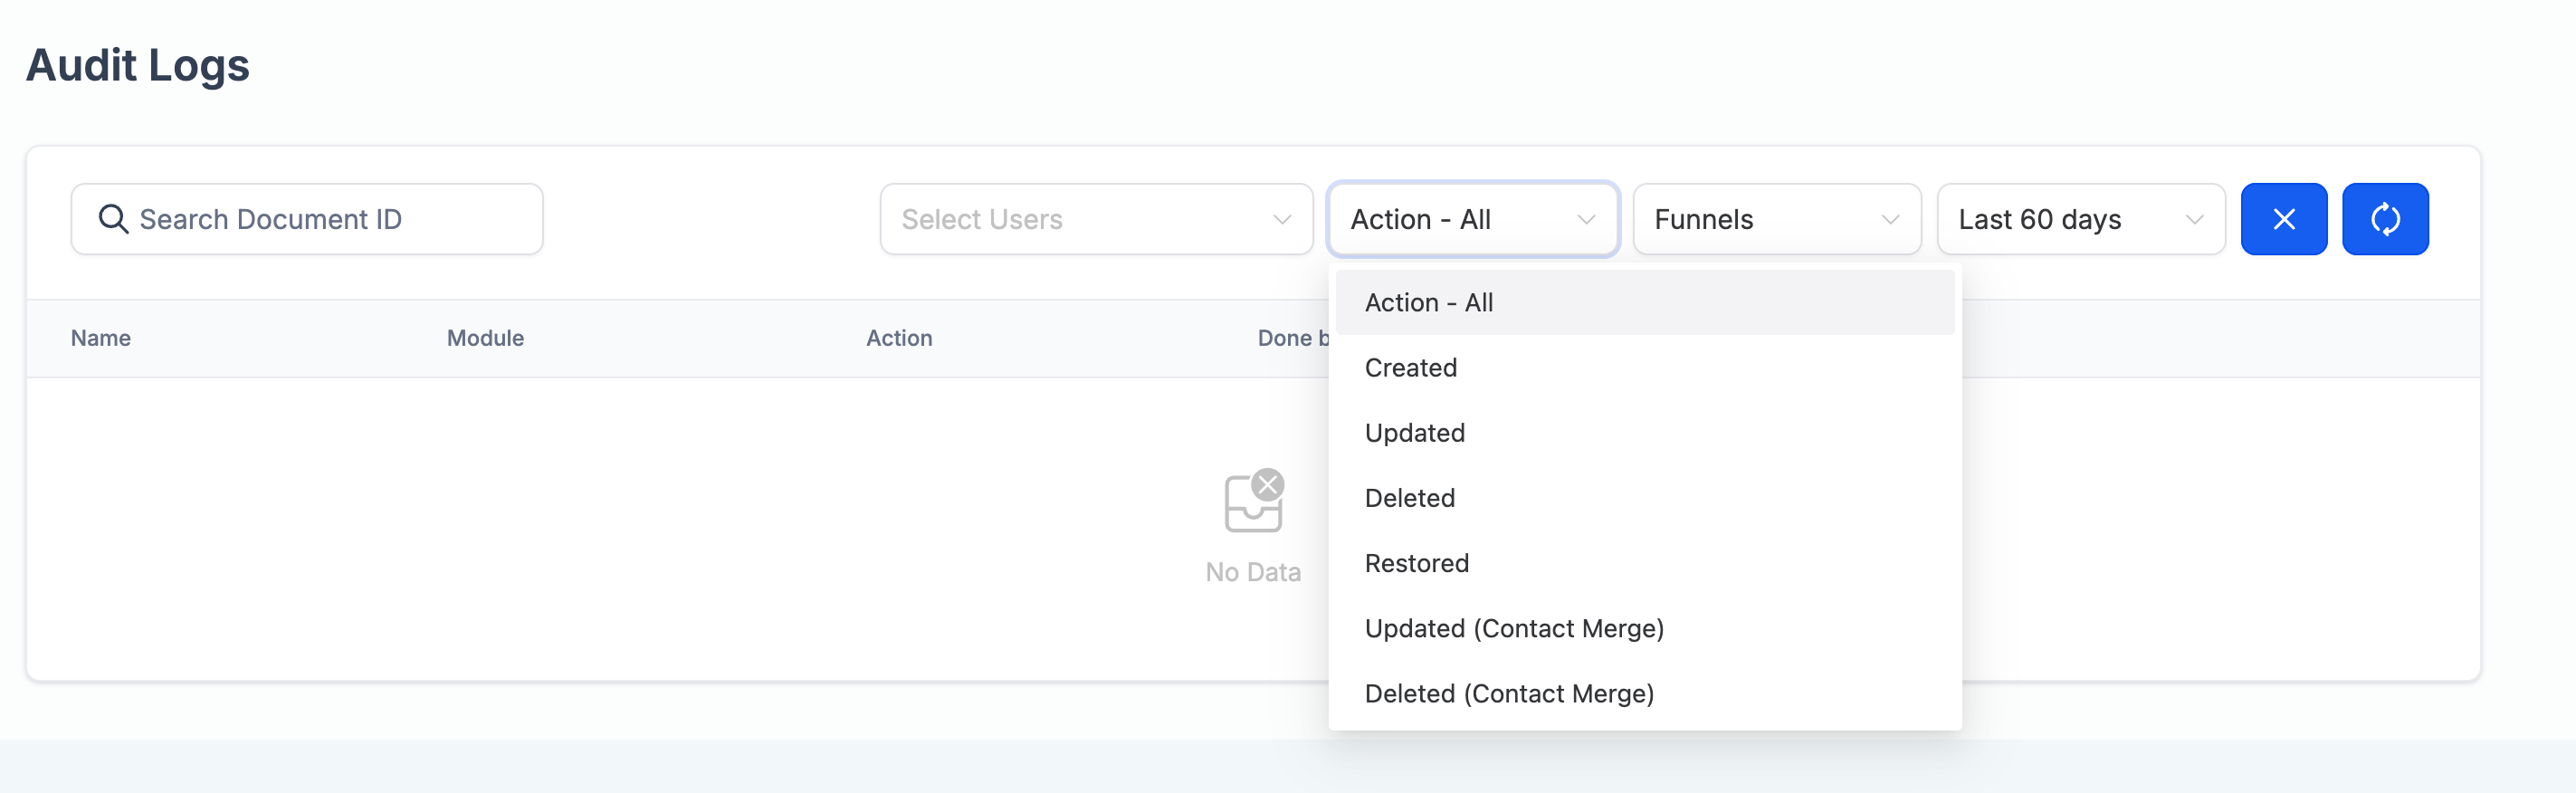Click the Funnels chevron arrow
Screen dimensions: 2576x793
(1890, 220)
